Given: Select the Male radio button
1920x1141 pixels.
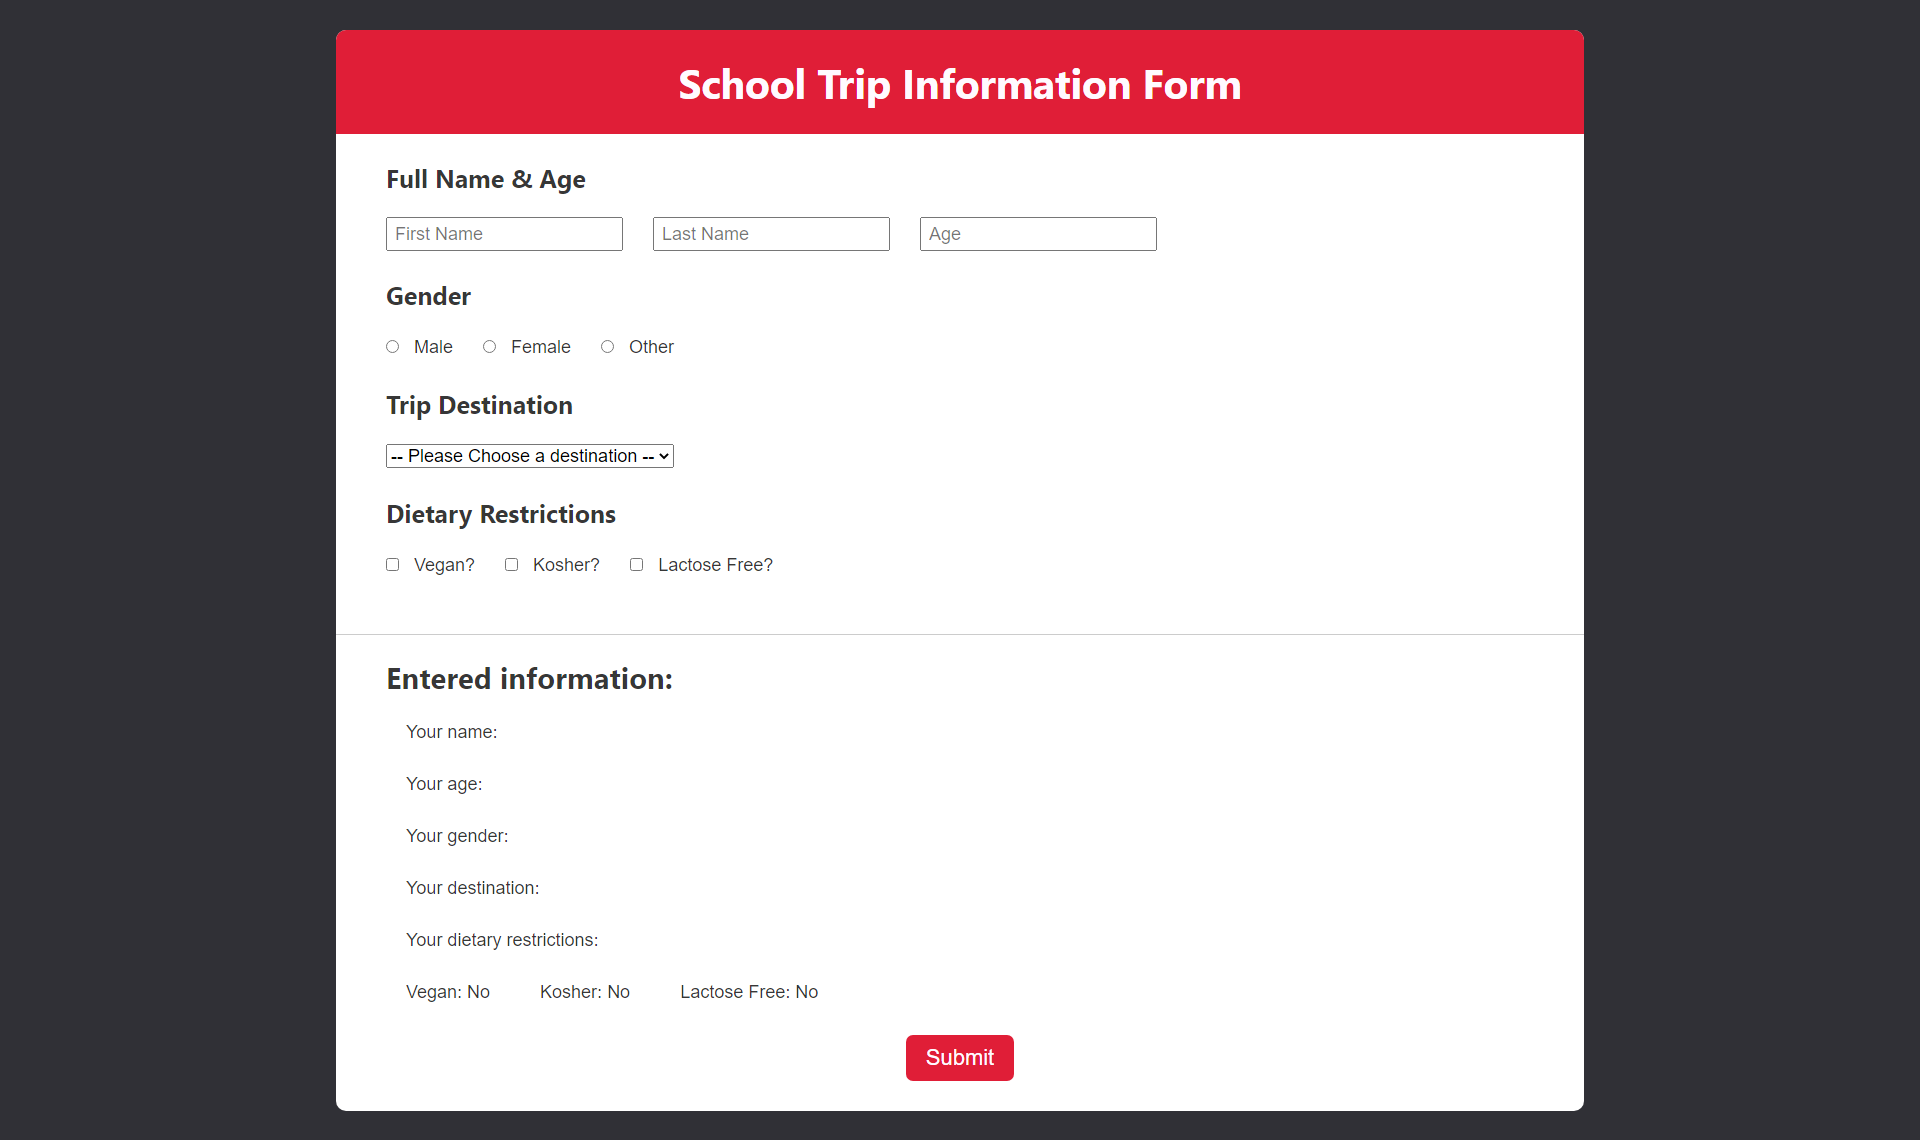Looking at the screenshot, I should 392,346.
